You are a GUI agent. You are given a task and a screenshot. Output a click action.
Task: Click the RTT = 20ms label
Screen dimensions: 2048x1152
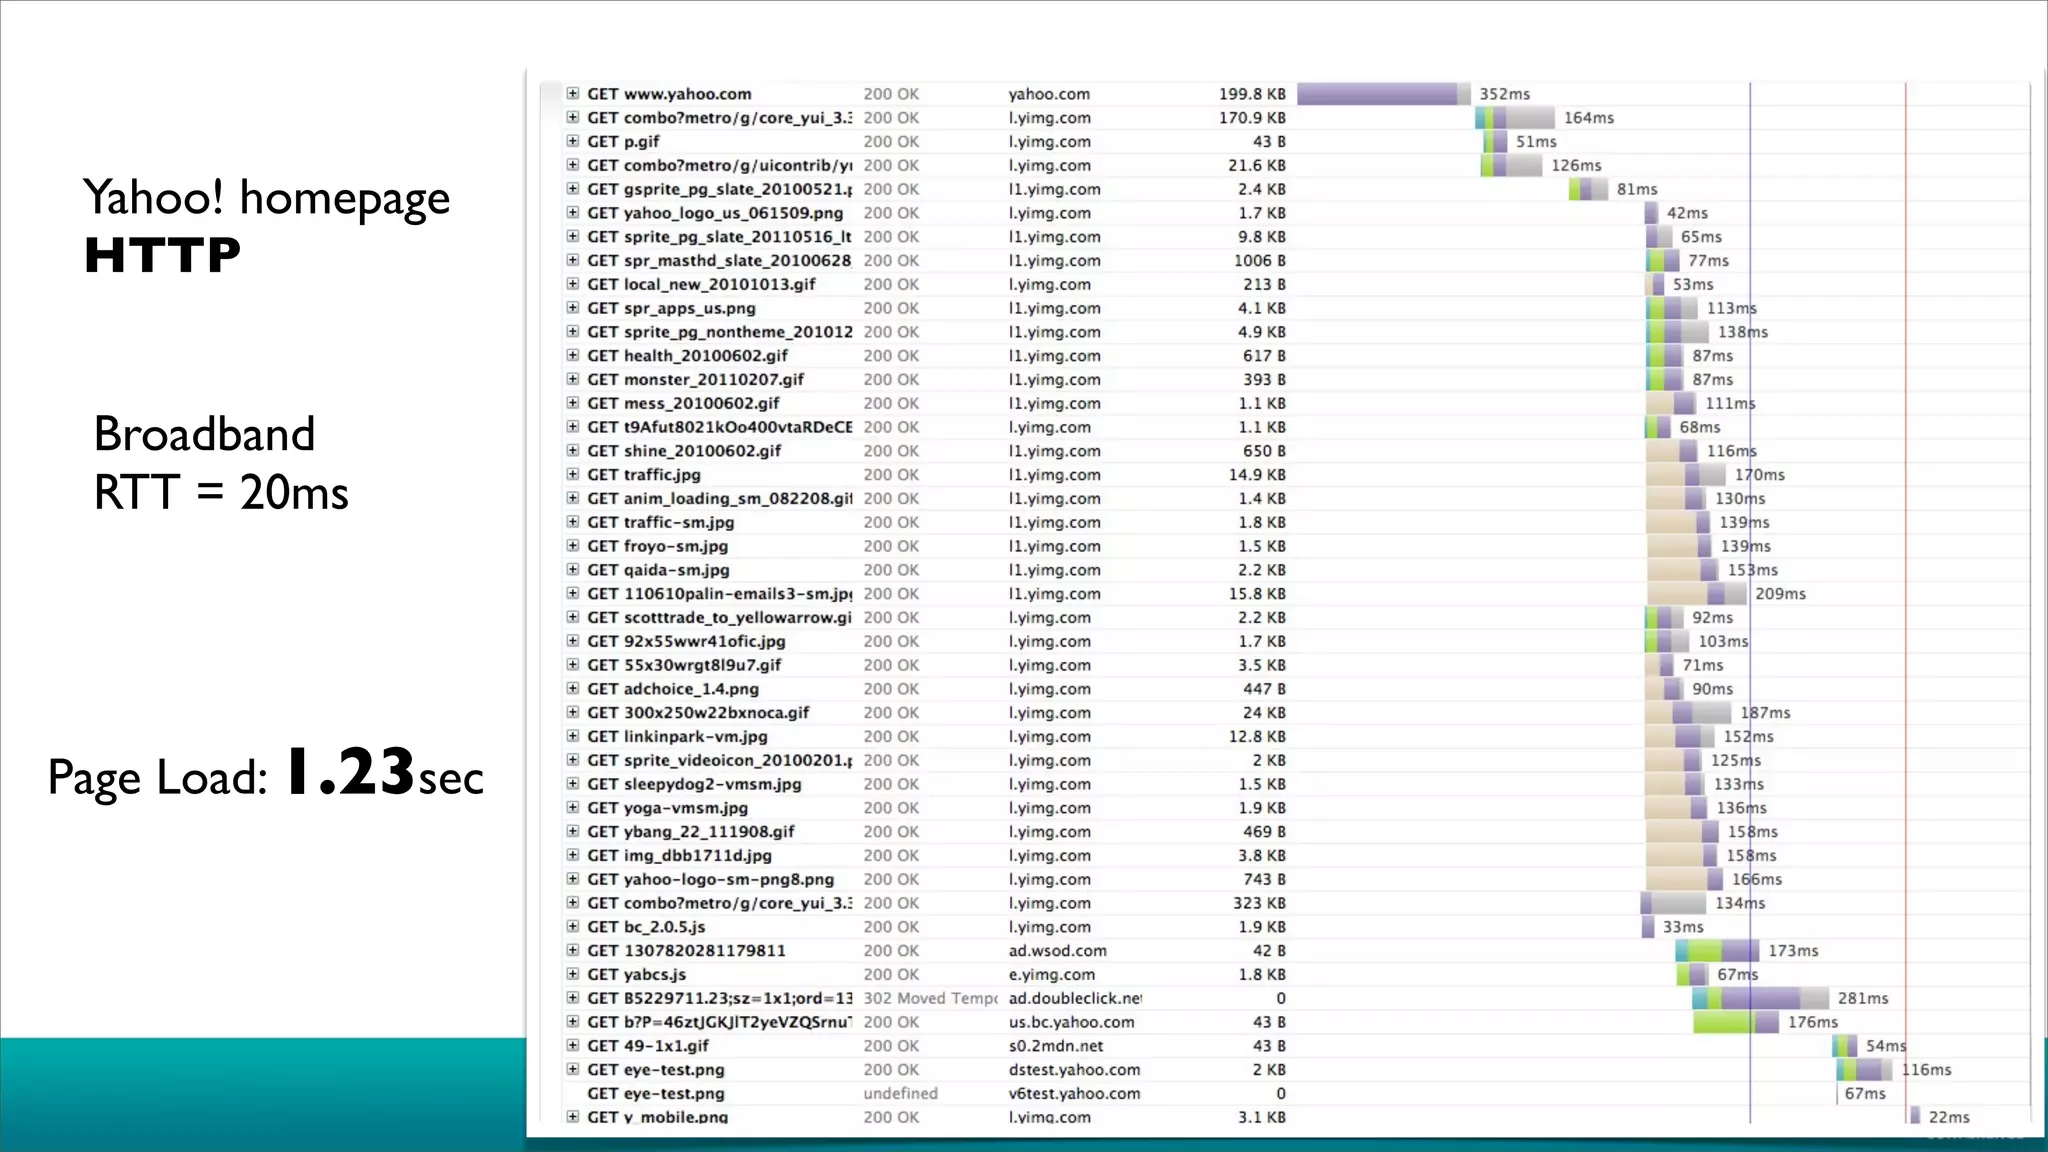(221, 492)
